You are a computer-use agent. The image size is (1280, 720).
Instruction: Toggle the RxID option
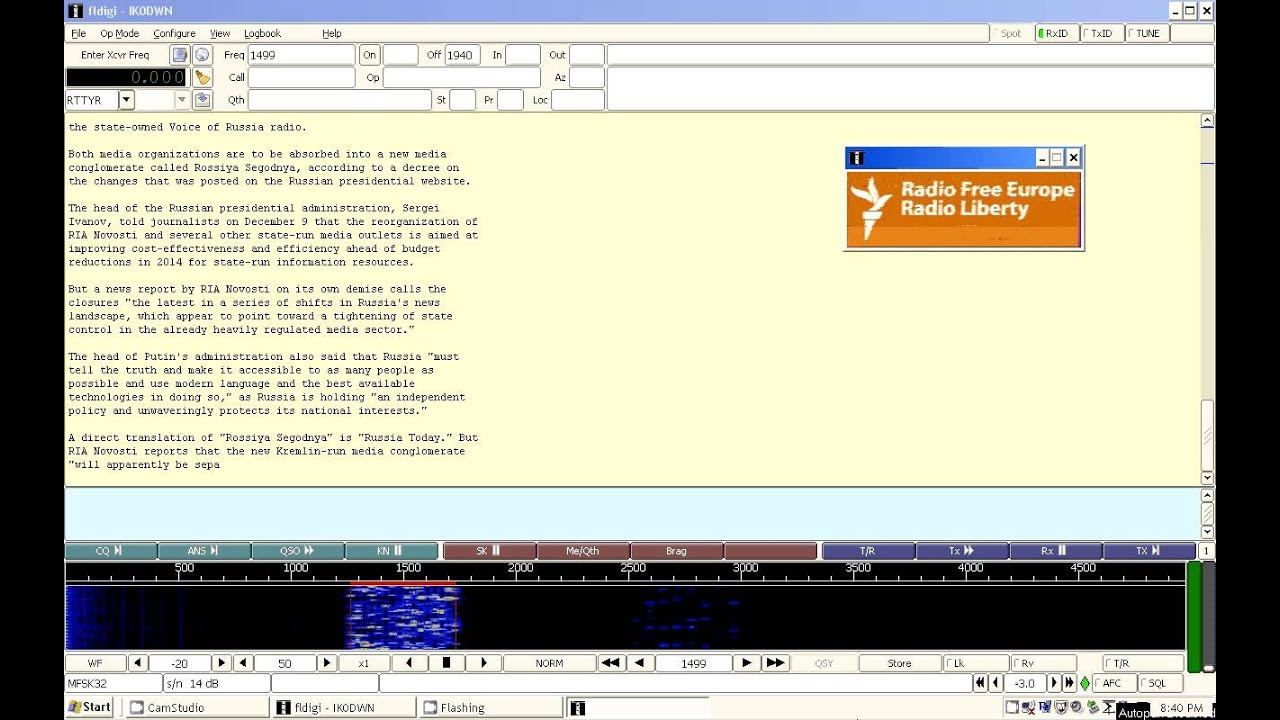[x=1055, y=33]
